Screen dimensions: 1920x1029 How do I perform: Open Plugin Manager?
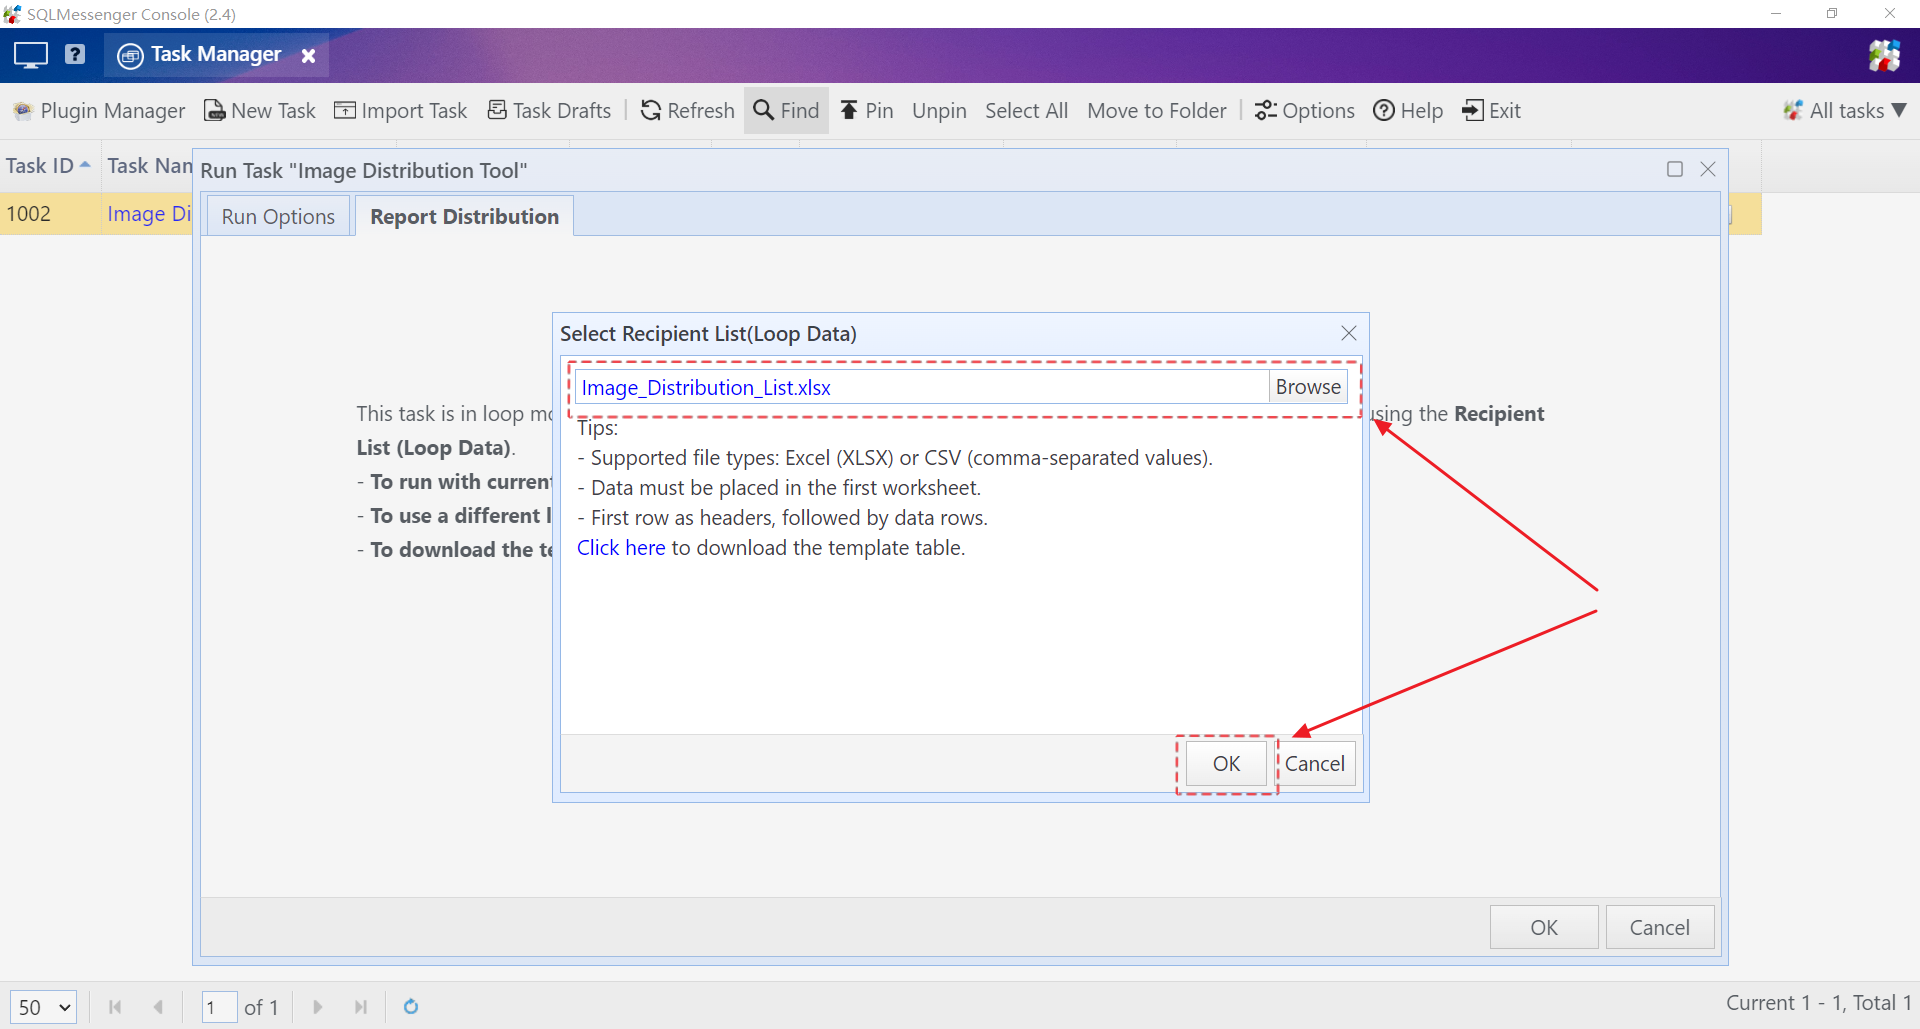(x=99, y=111)
